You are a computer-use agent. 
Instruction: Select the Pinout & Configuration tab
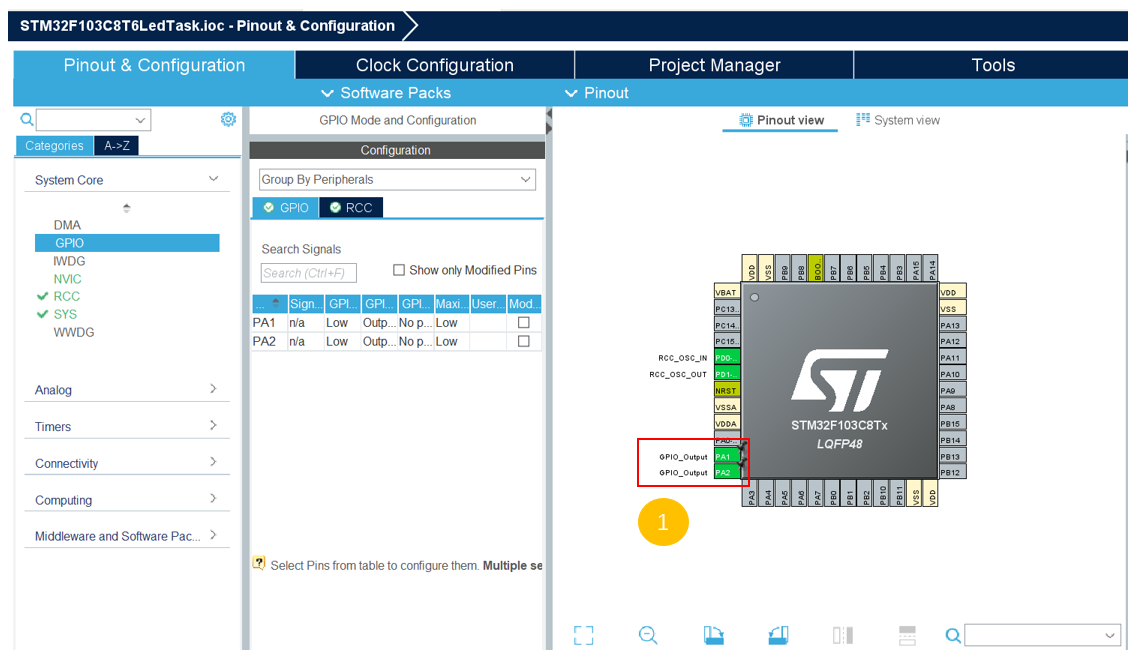154,65
